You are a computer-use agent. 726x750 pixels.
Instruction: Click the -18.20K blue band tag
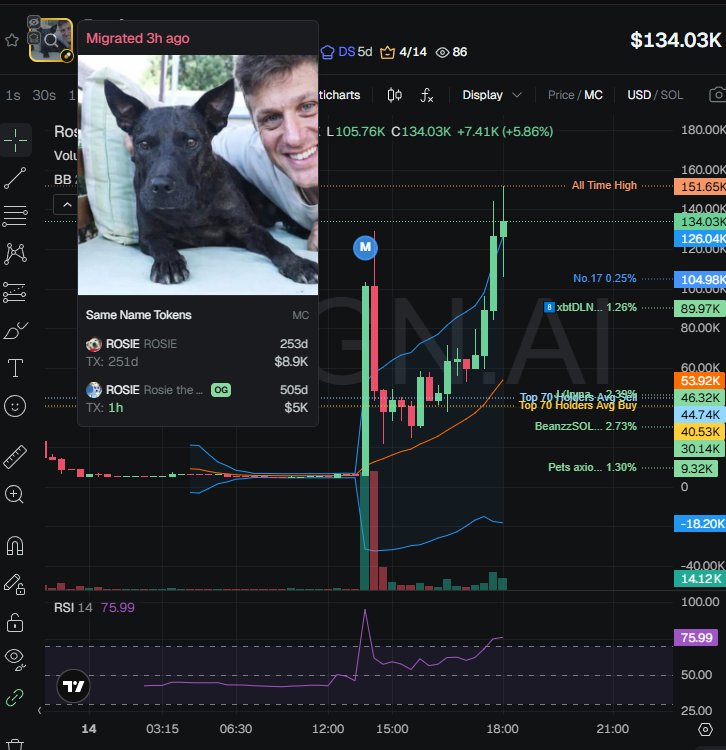[x=701, y=524]
